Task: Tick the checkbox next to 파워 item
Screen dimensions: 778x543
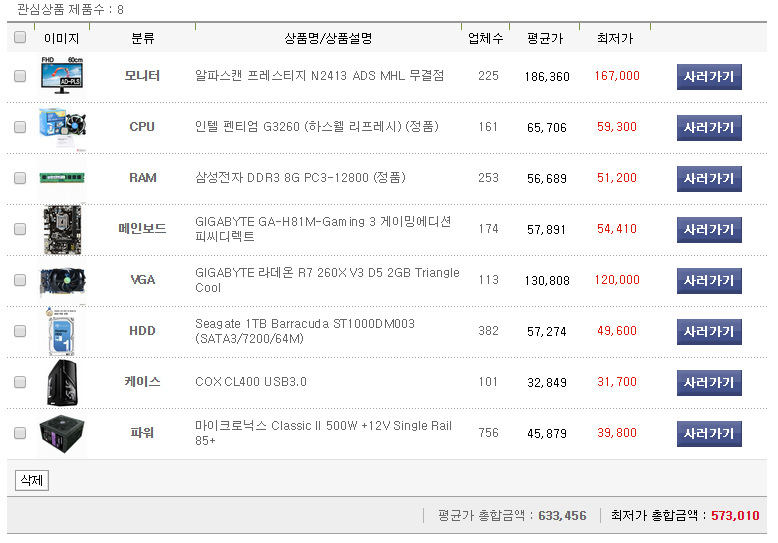Action: click(x=20, y=433)
